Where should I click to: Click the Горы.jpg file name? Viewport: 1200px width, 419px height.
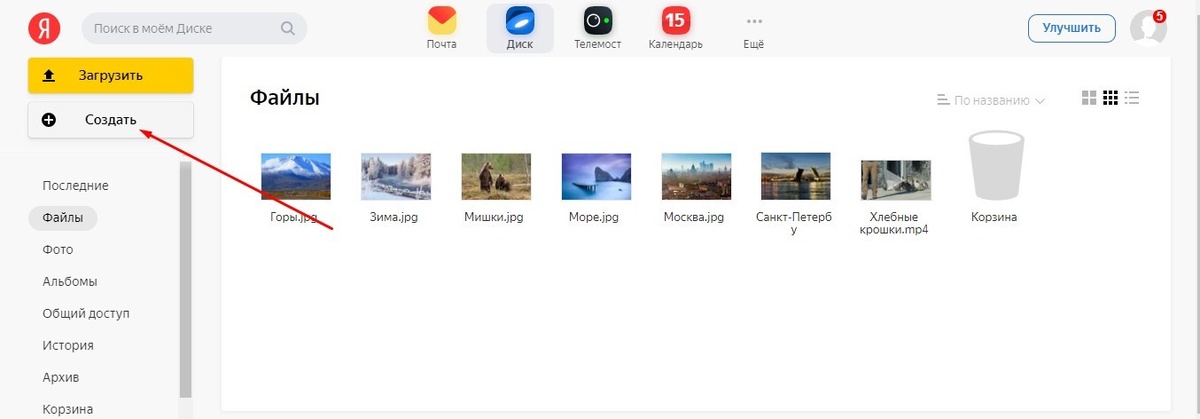(x=295, y=216)
